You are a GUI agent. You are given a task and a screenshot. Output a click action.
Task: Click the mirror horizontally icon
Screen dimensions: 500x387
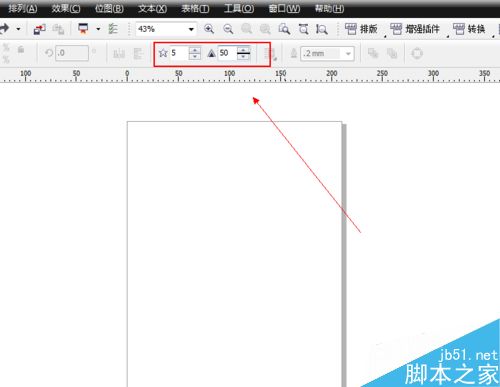pos(119,53)
